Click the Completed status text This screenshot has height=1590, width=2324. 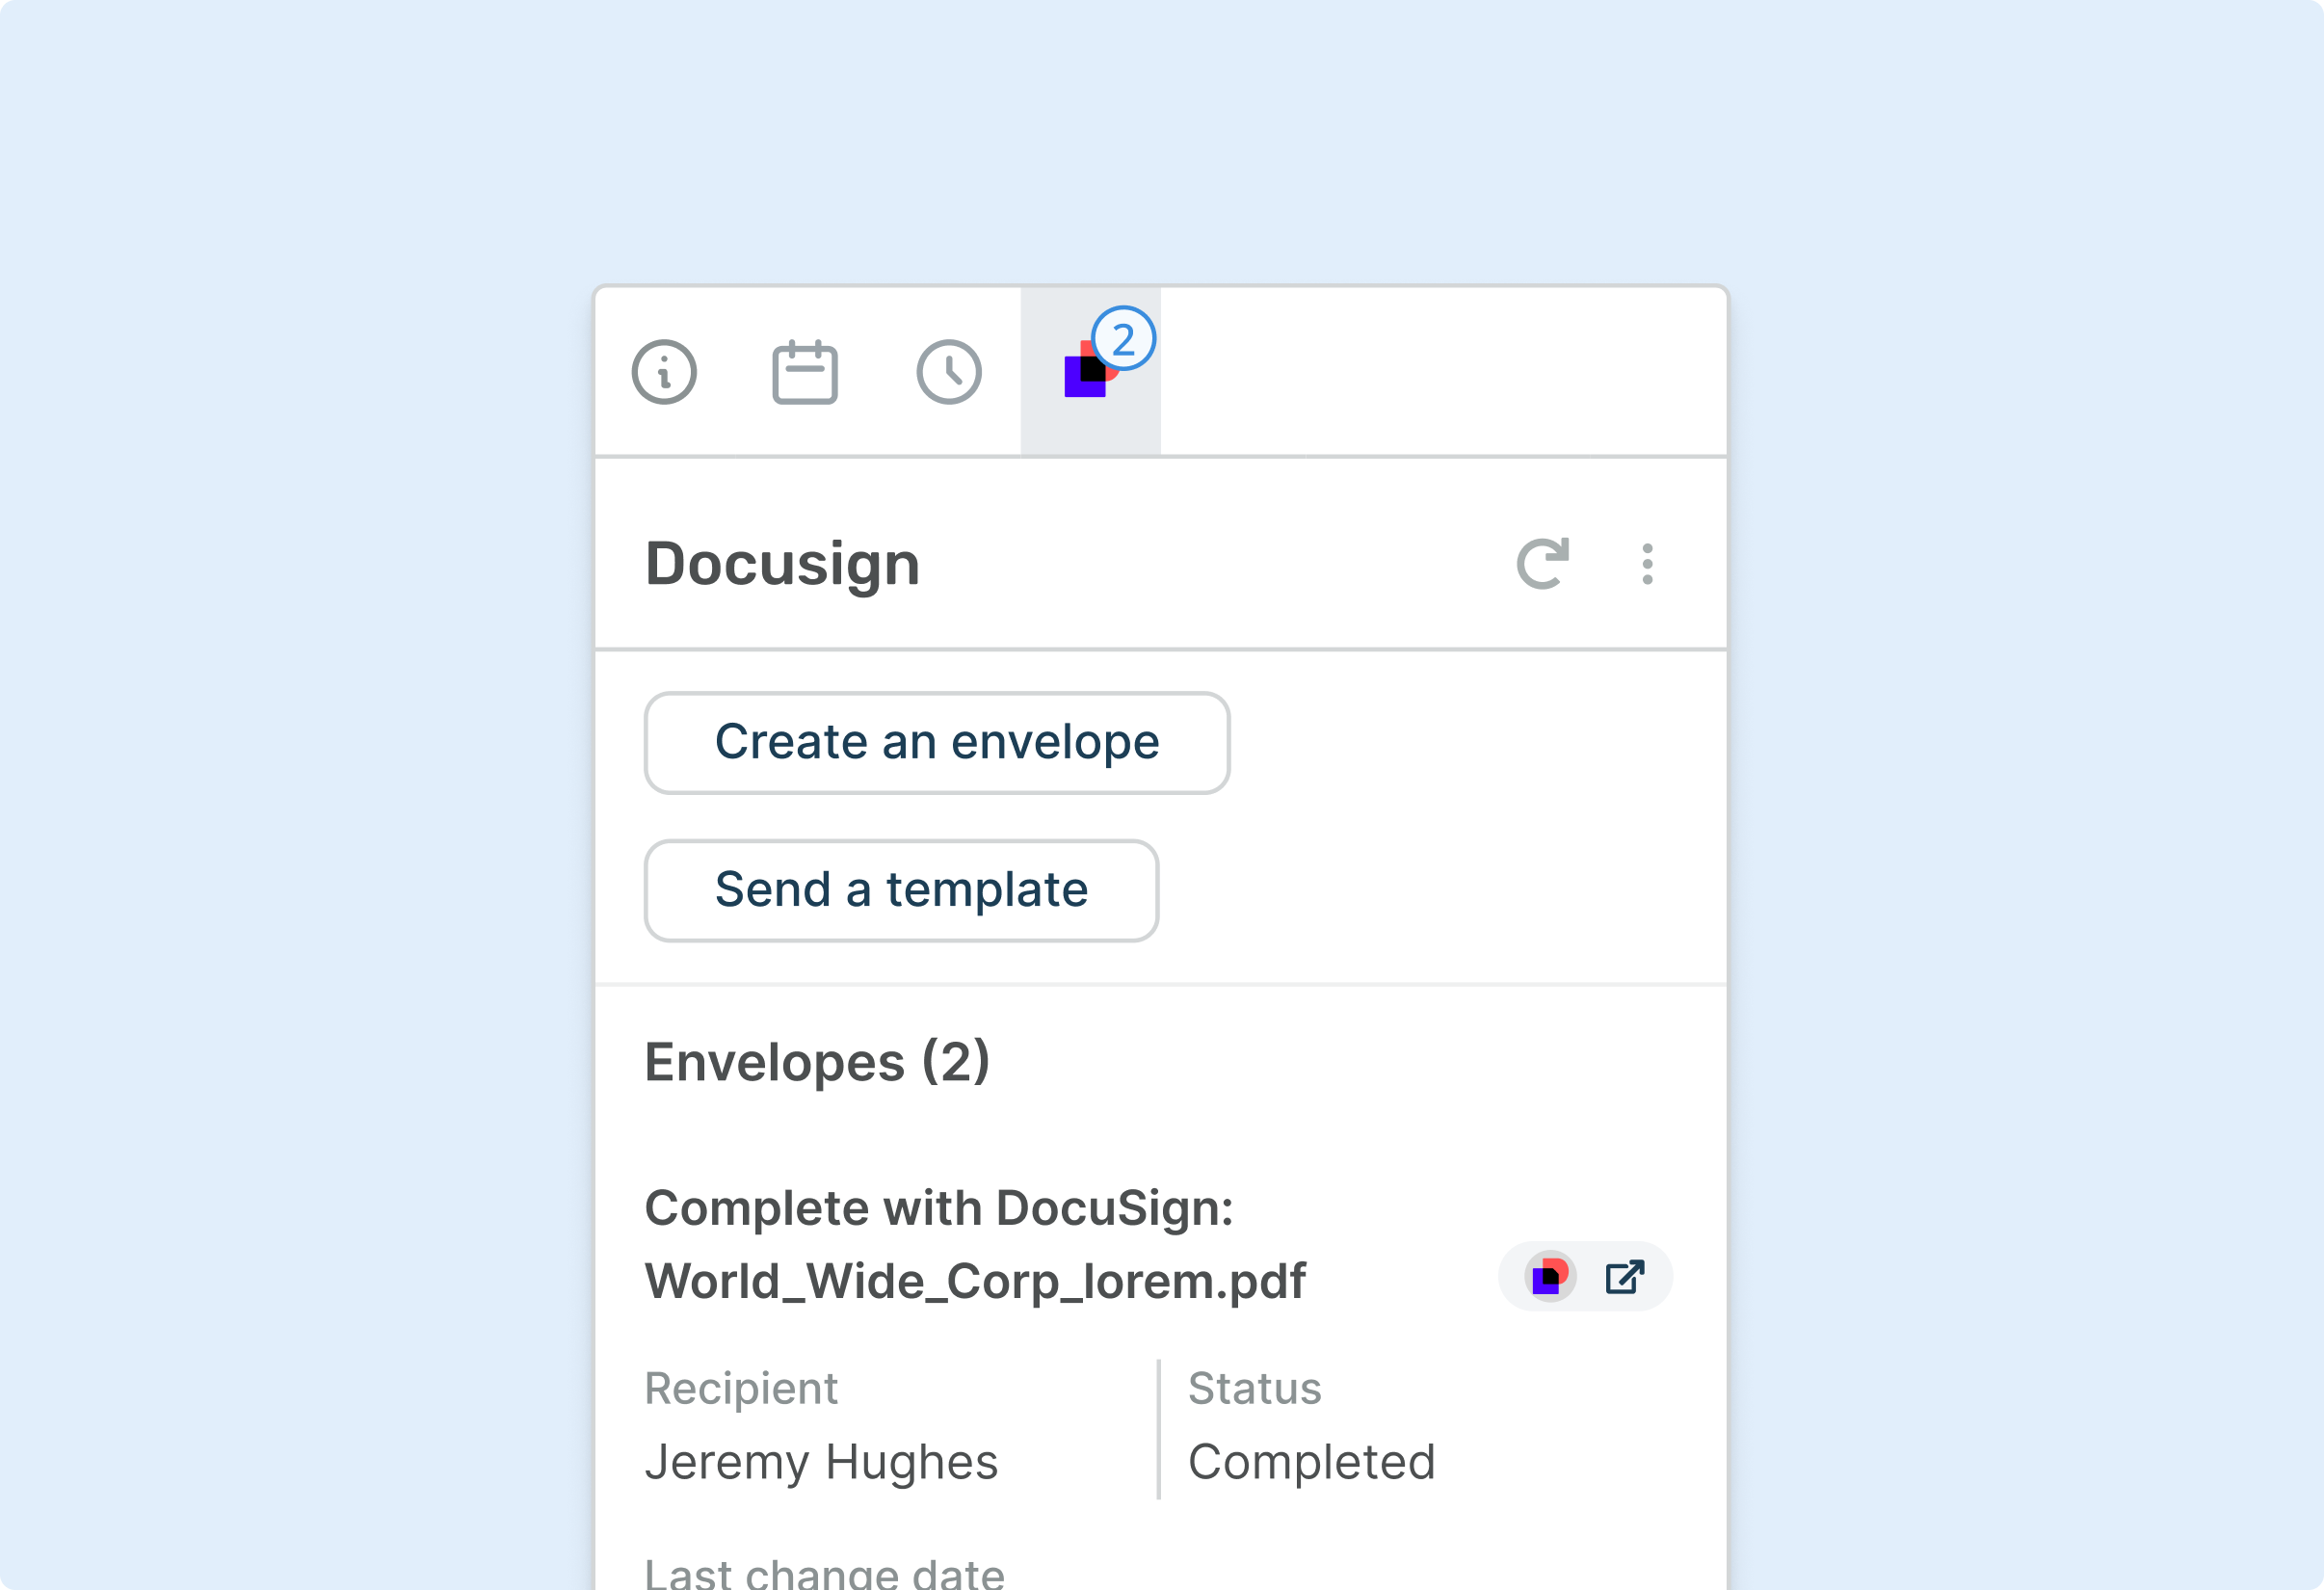coord(1311,1461)
